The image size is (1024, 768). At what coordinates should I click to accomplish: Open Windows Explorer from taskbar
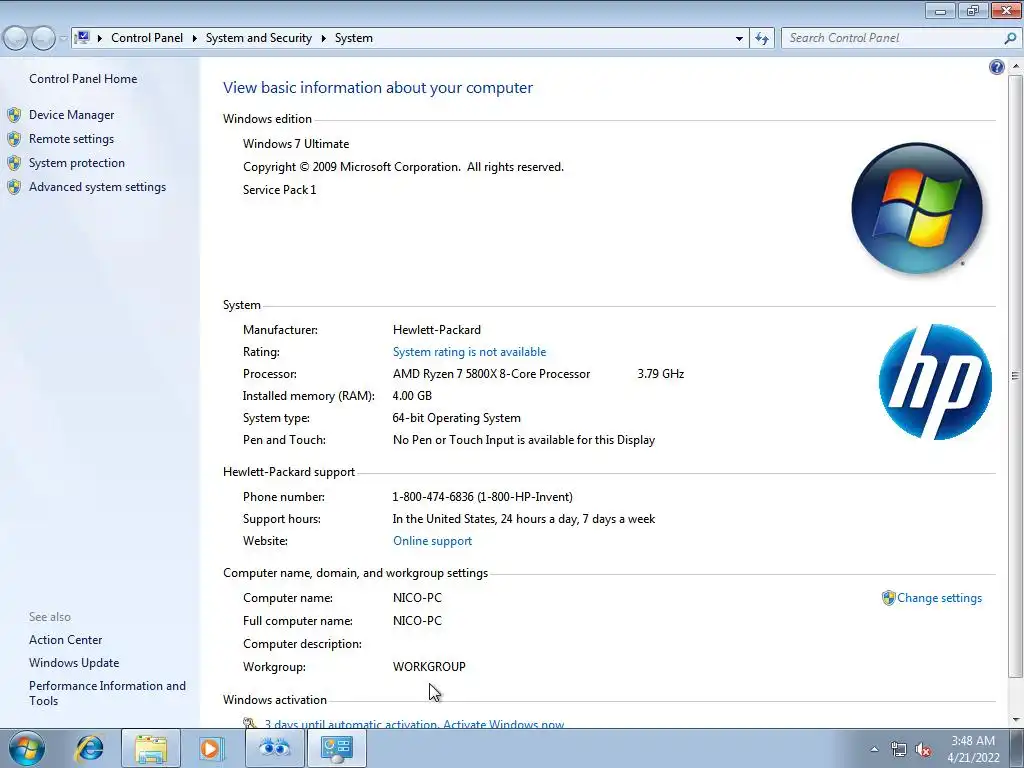click(x=151, y=748)
